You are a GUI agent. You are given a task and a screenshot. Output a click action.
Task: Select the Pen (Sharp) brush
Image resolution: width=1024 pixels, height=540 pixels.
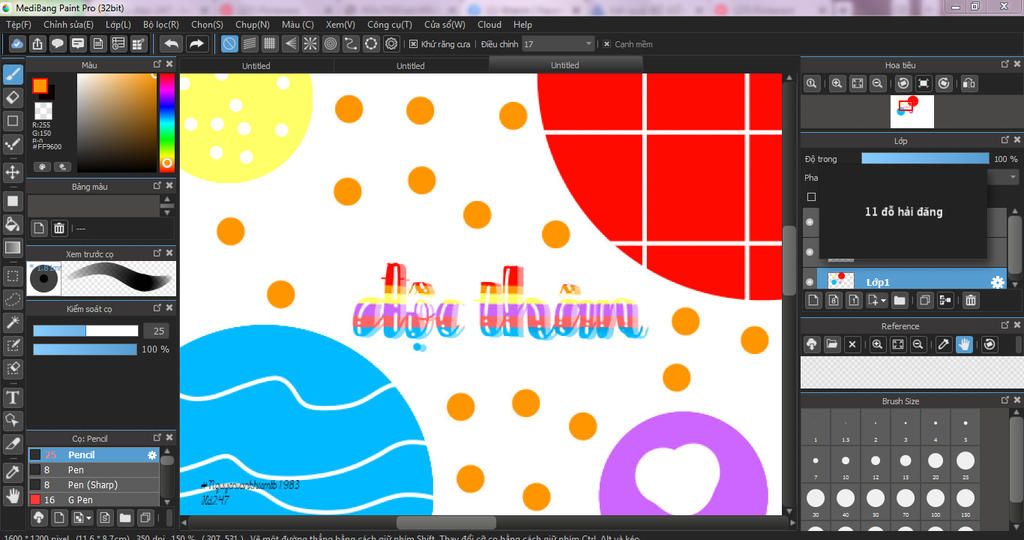pyautogui.click(x=93, y=485)
